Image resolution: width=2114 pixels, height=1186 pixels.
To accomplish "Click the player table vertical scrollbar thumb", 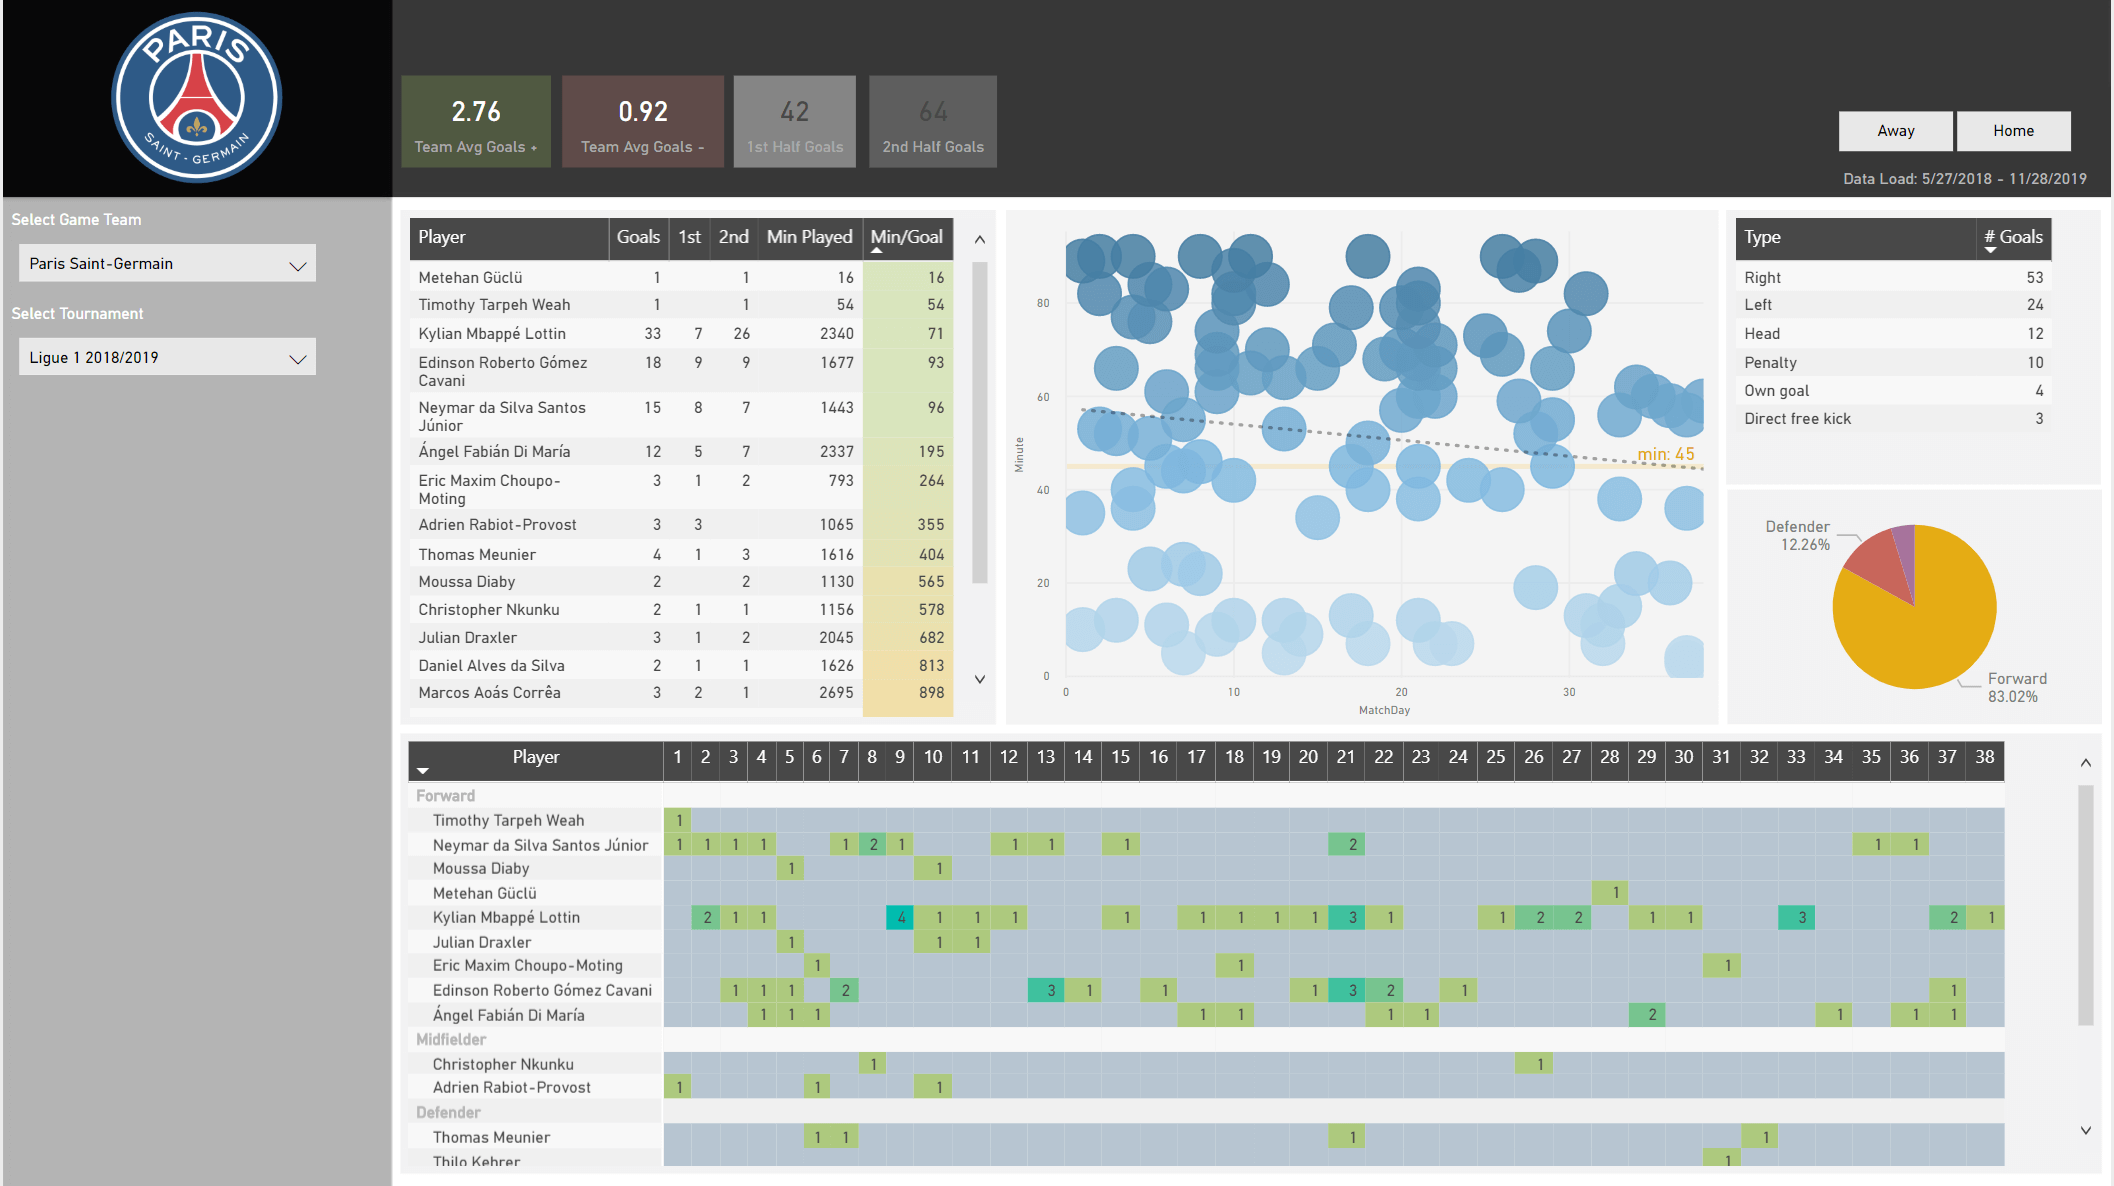I will 980,421.
